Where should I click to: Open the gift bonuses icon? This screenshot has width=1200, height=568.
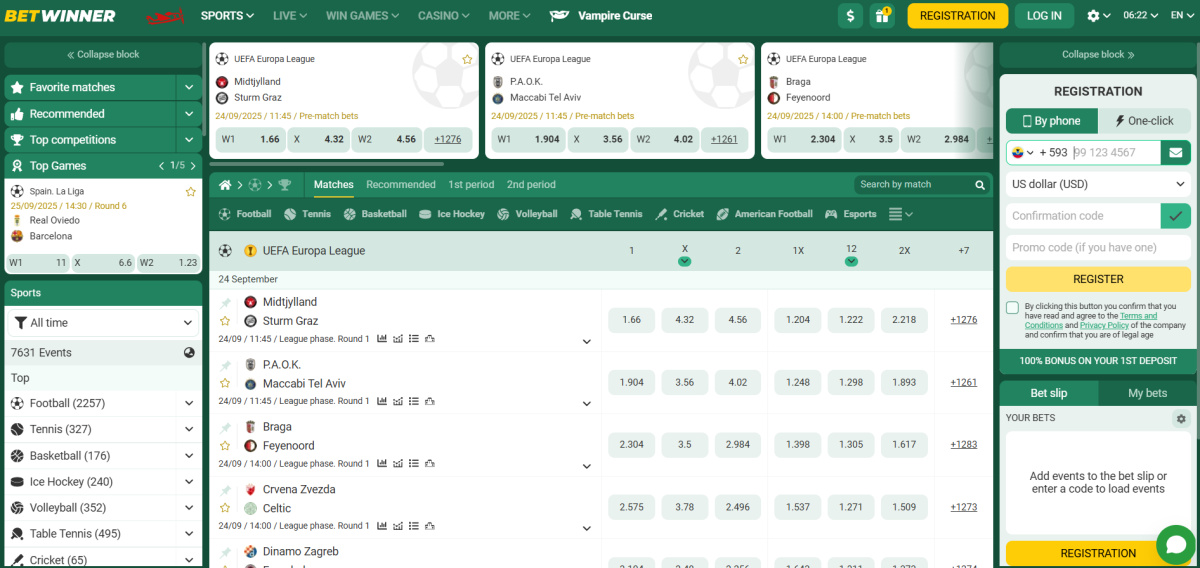click(881, 16)
